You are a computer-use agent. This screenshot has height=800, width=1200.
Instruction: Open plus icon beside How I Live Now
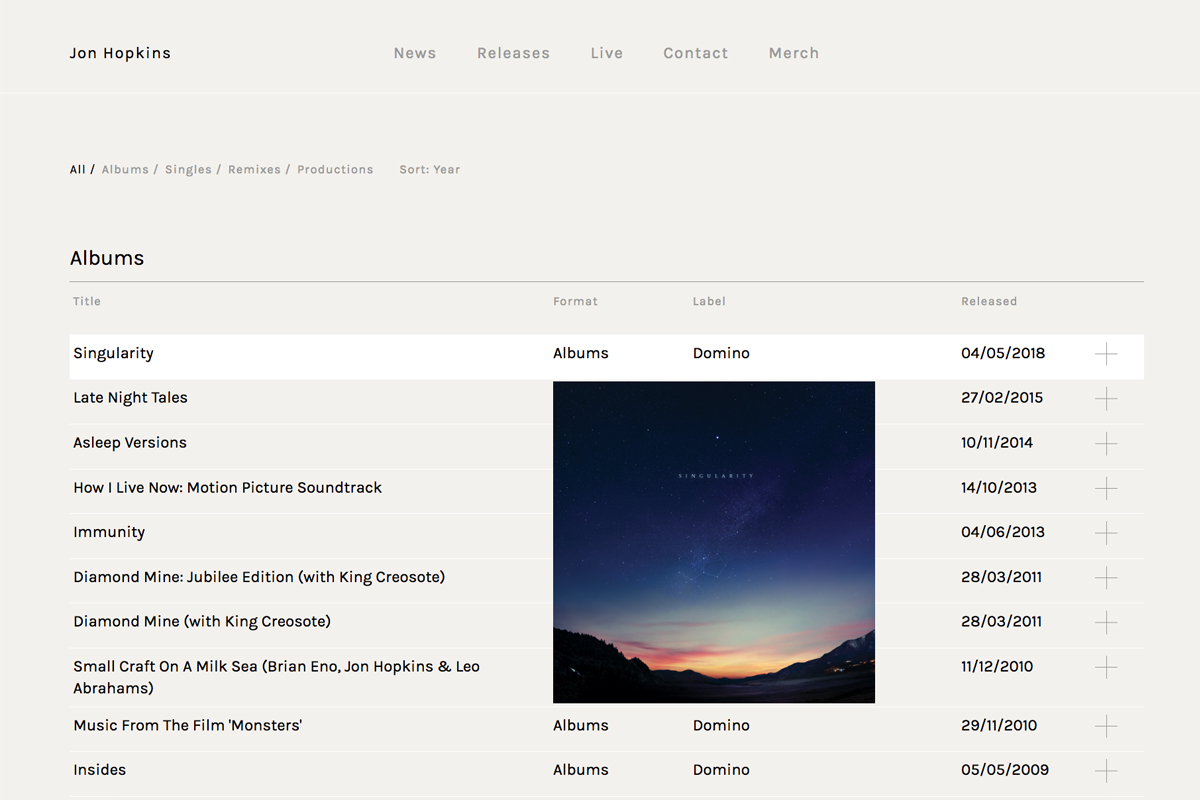1105,488
